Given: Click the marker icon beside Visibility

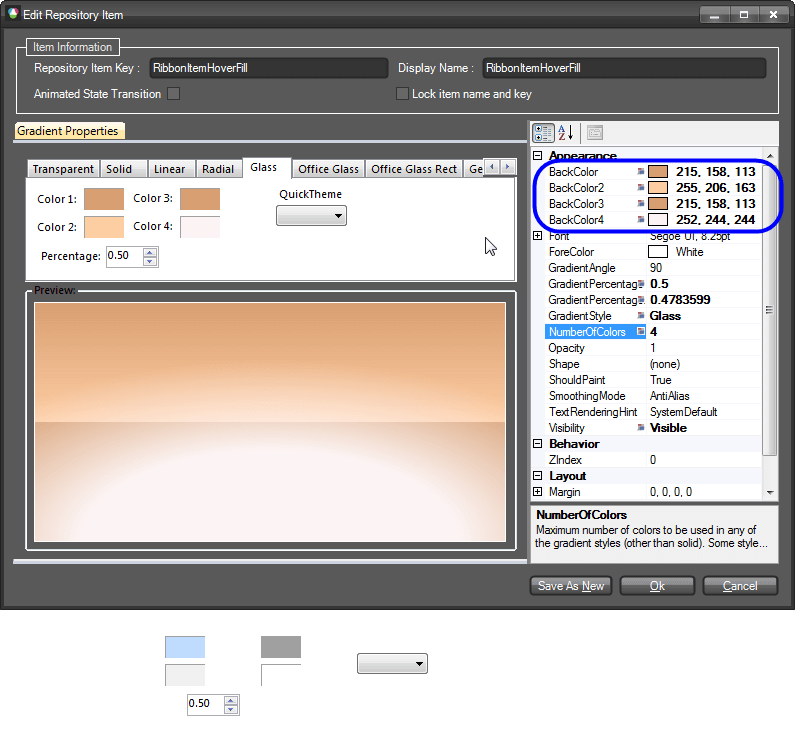Looking at the screenshot, I should pos(641,427).
